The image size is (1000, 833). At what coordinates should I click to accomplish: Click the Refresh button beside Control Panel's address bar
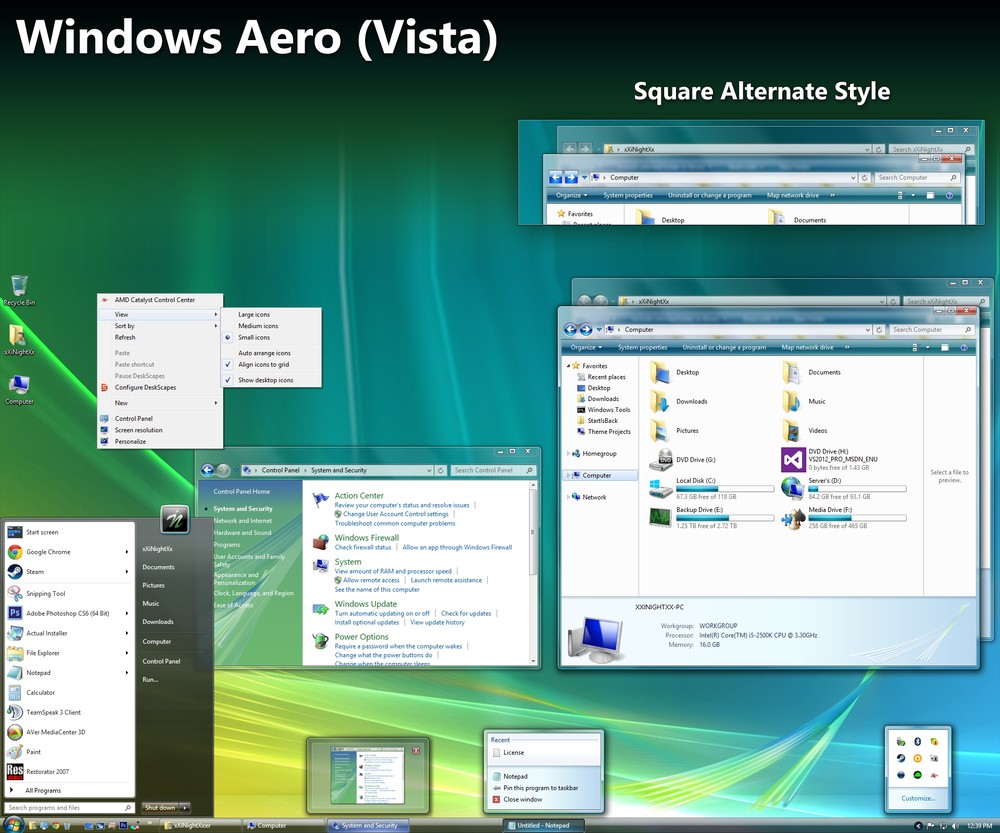click(x=440, y=470)
